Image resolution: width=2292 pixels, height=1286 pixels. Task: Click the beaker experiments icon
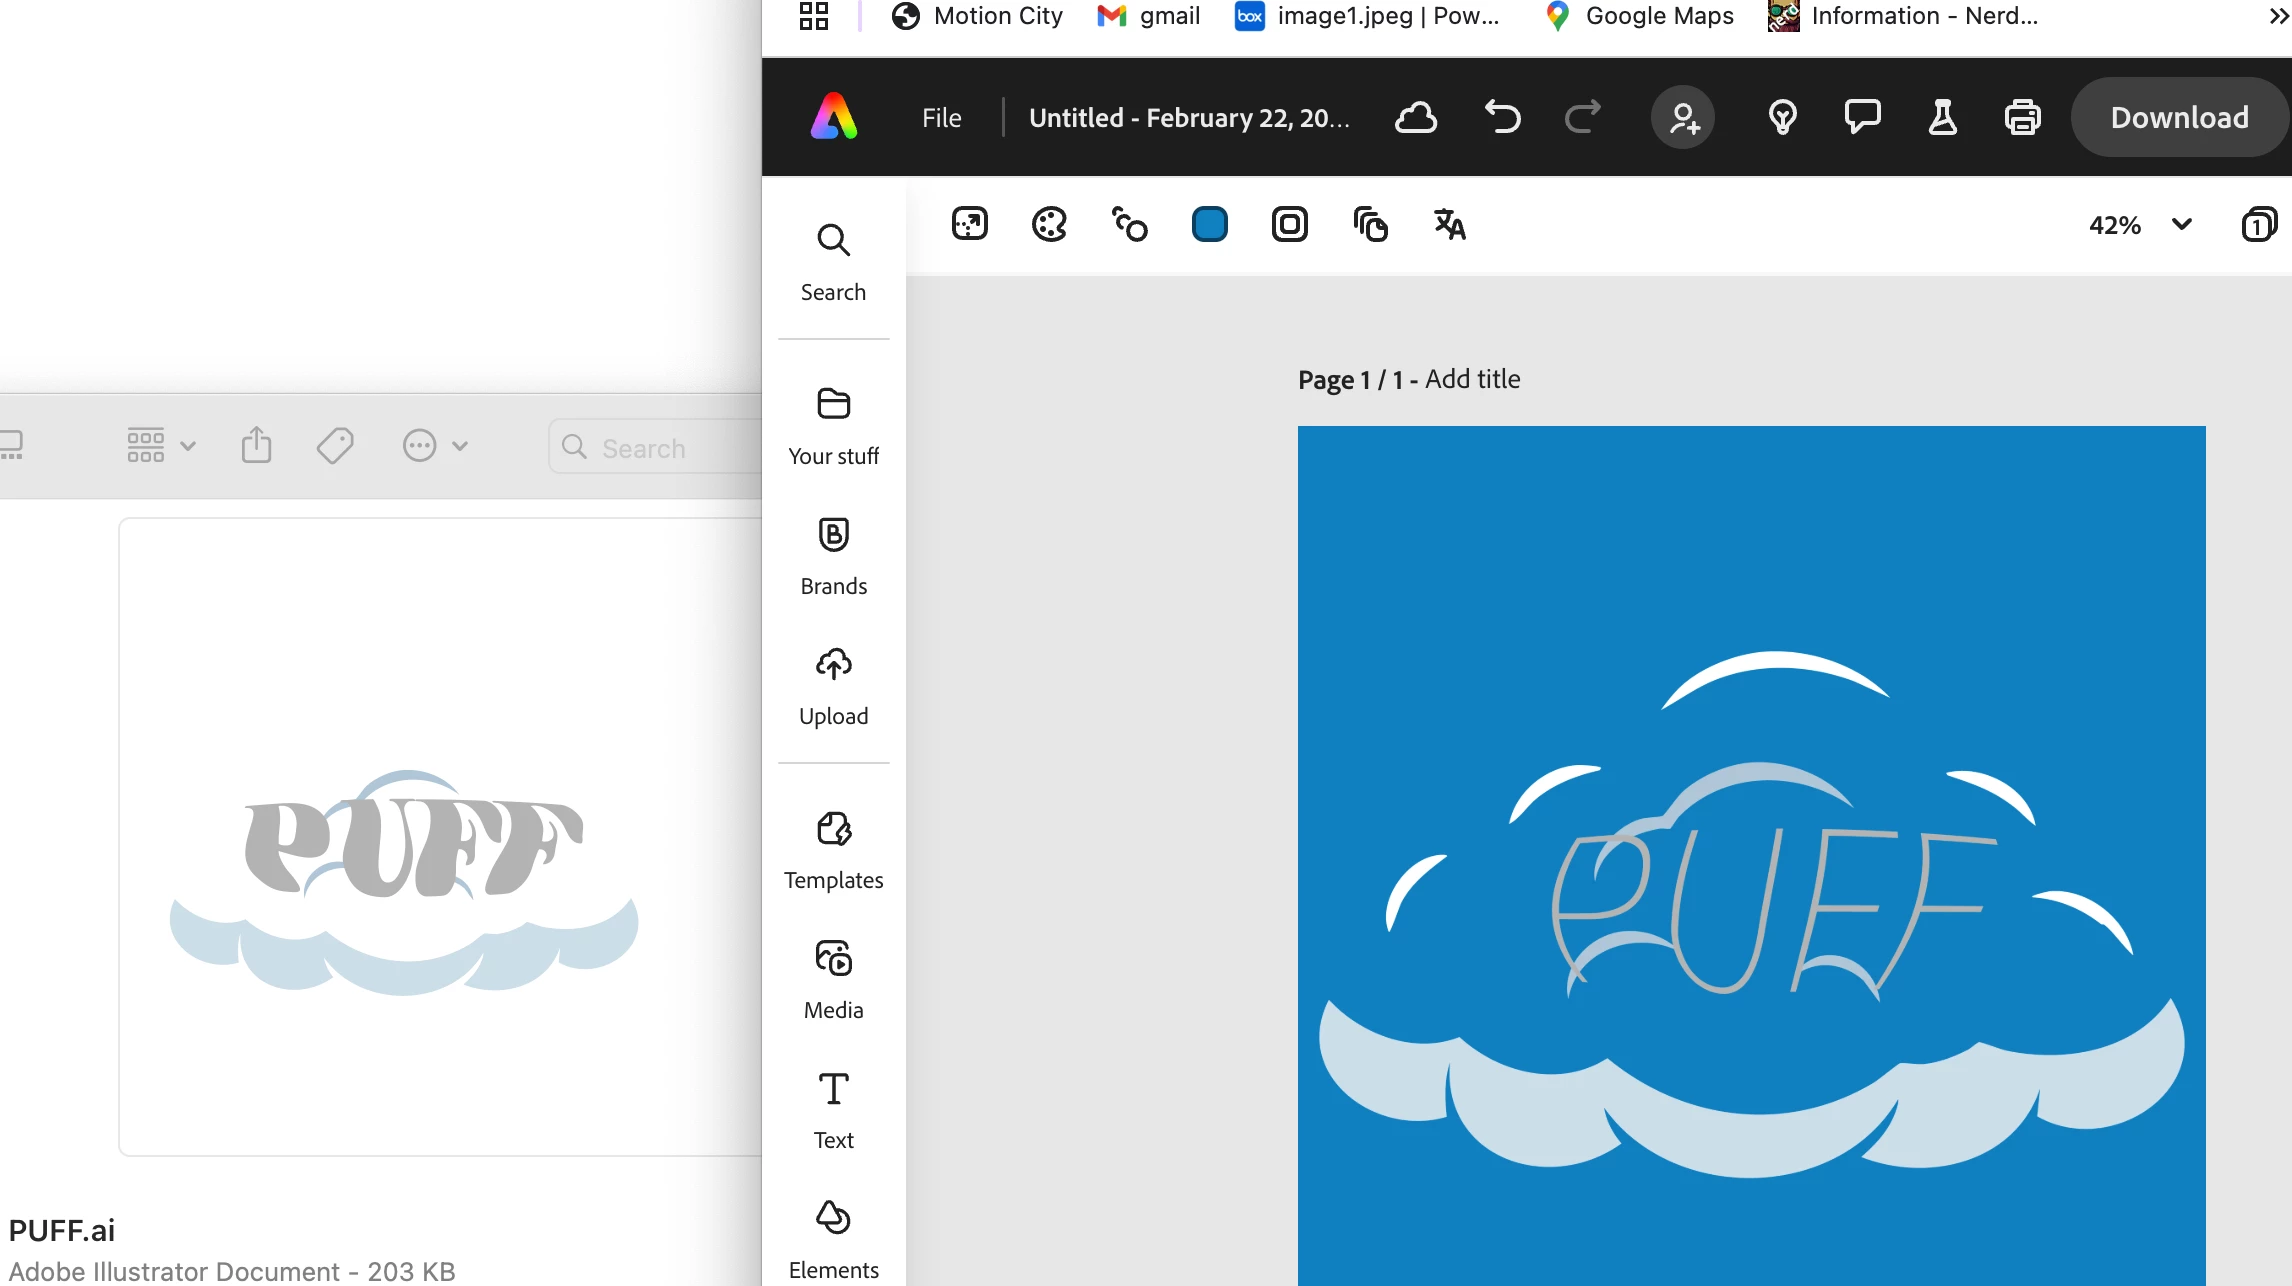[x=1942, y=117]
